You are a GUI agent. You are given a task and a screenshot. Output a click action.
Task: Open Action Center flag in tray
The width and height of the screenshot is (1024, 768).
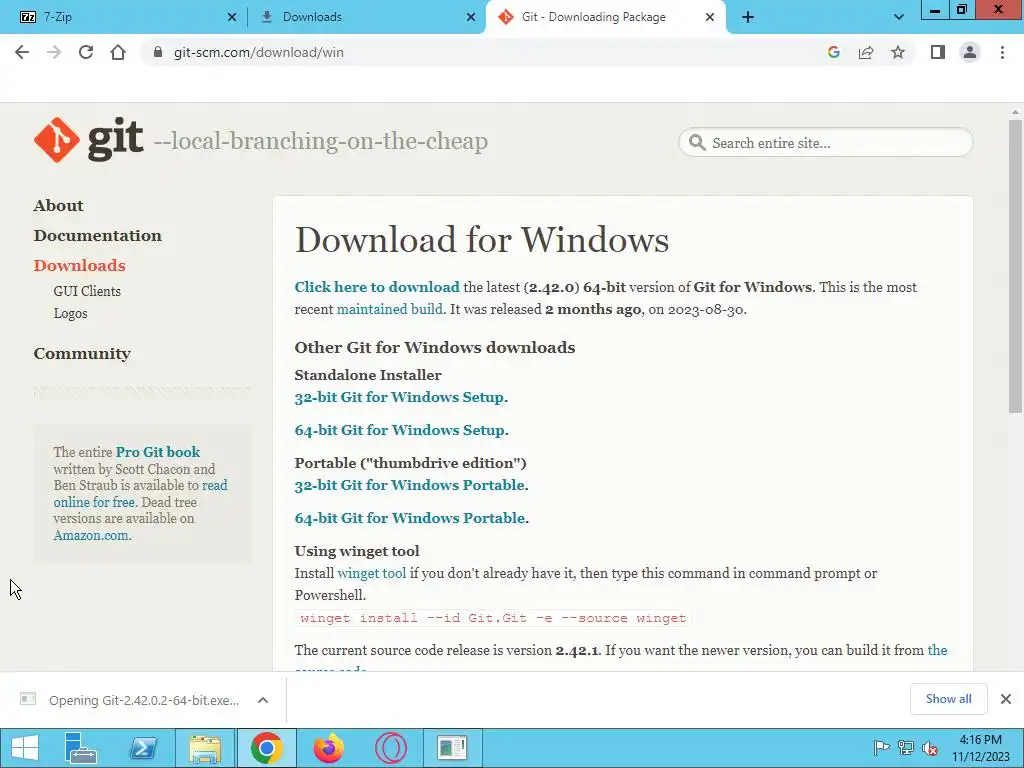[881, 748]
